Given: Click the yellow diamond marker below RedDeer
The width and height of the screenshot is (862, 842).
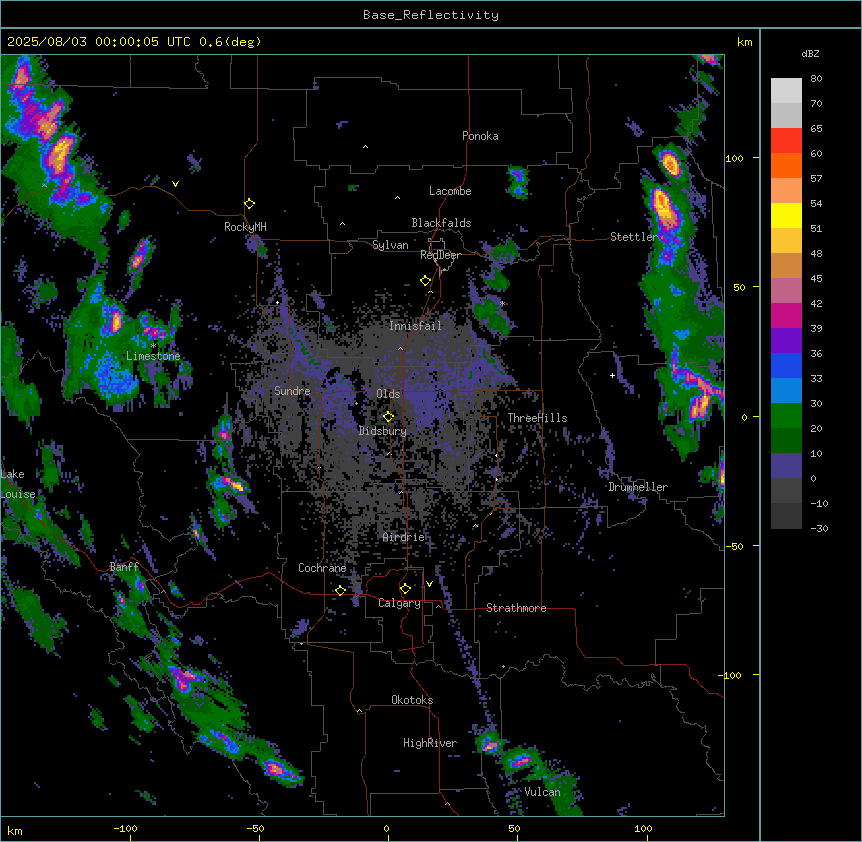Looking at the screenshot, I should pos(426,281).
